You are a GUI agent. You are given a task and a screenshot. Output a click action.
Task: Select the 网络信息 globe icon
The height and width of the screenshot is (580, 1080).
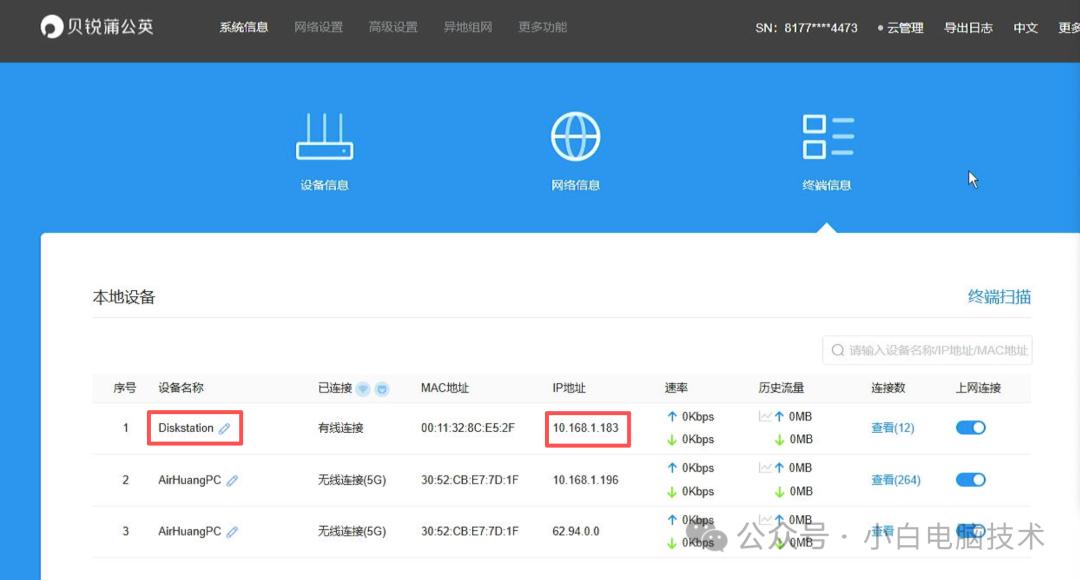pos(575,137)
